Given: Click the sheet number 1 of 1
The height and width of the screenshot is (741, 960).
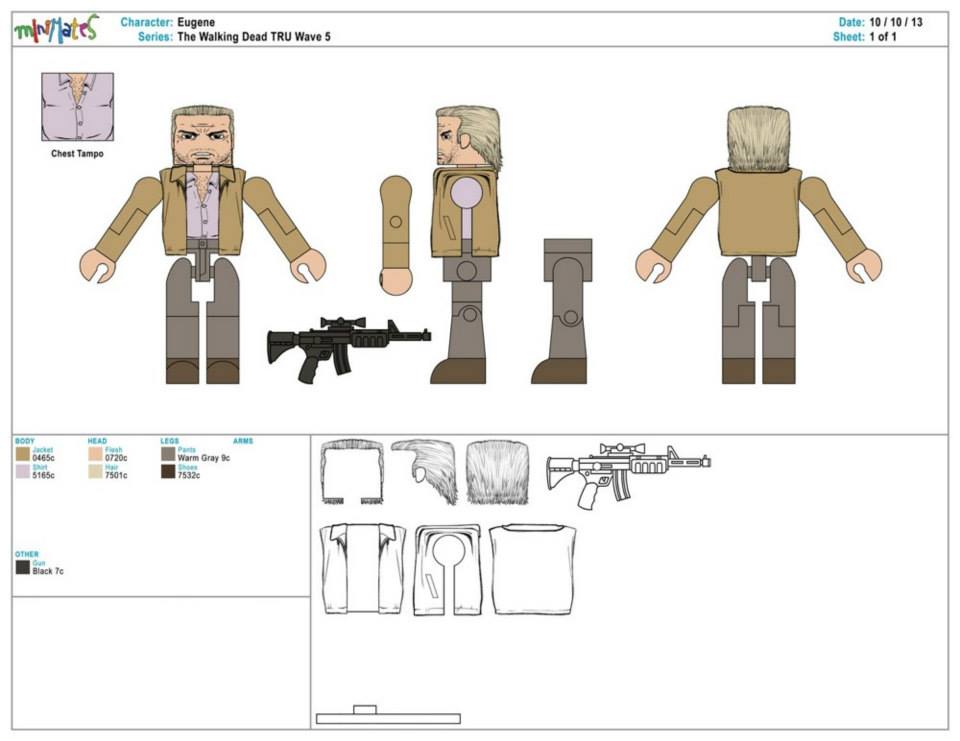Looking at the screenshot, I should click(x=883, y=37).
